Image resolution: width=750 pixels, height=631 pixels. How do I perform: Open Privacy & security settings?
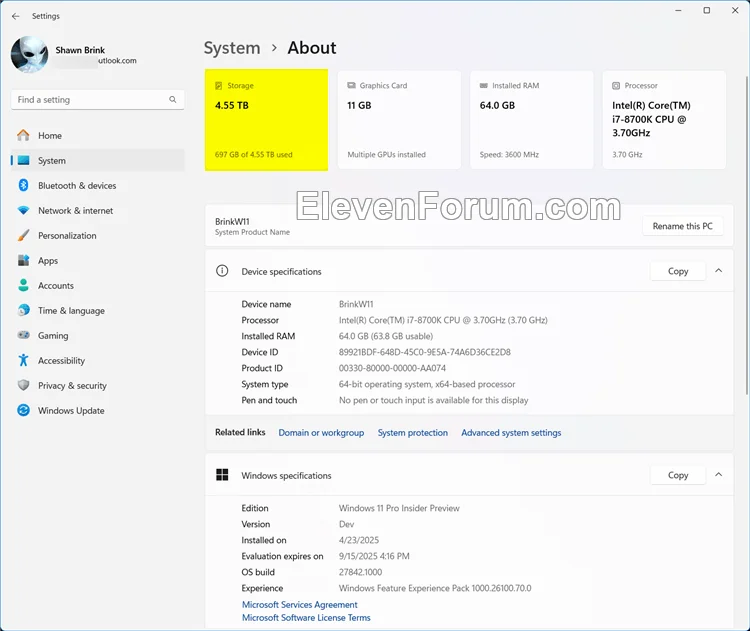click(98, 386)
